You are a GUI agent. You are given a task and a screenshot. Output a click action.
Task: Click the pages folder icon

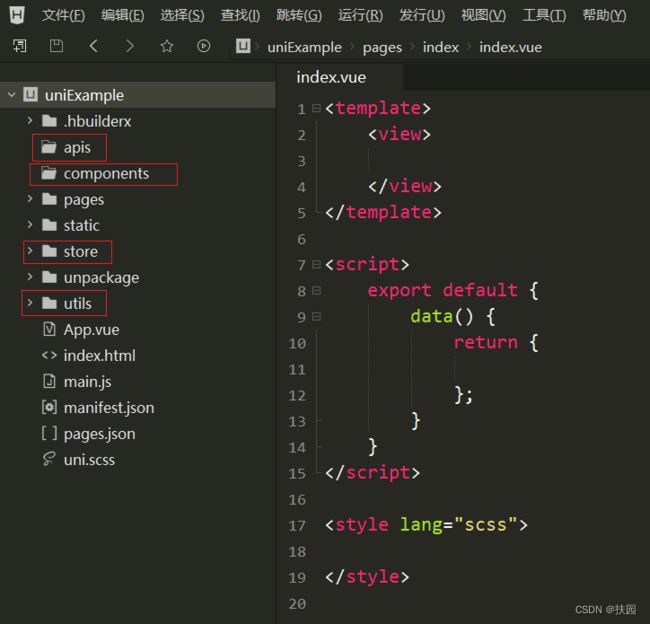pos(49,199)
